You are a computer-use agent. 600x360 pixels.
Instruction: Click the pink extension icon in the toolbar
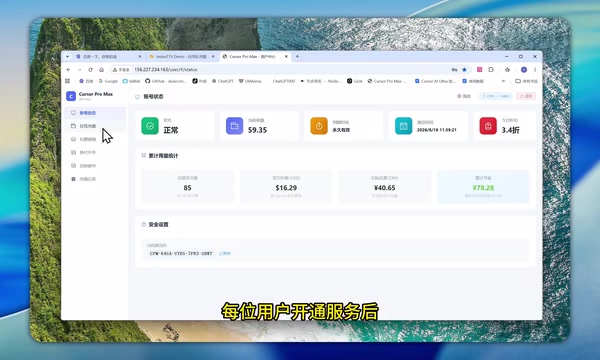click(479, 70)
